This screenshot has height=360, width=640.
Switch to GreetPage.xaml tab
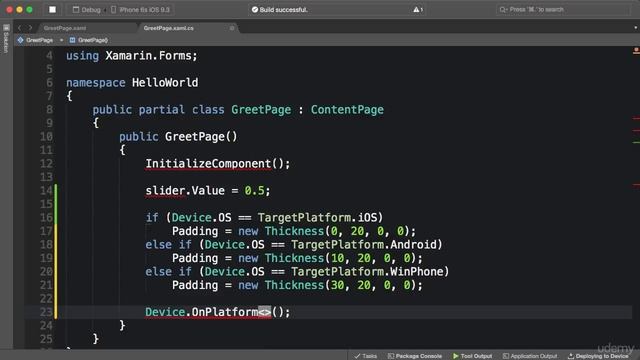[65, 28]
